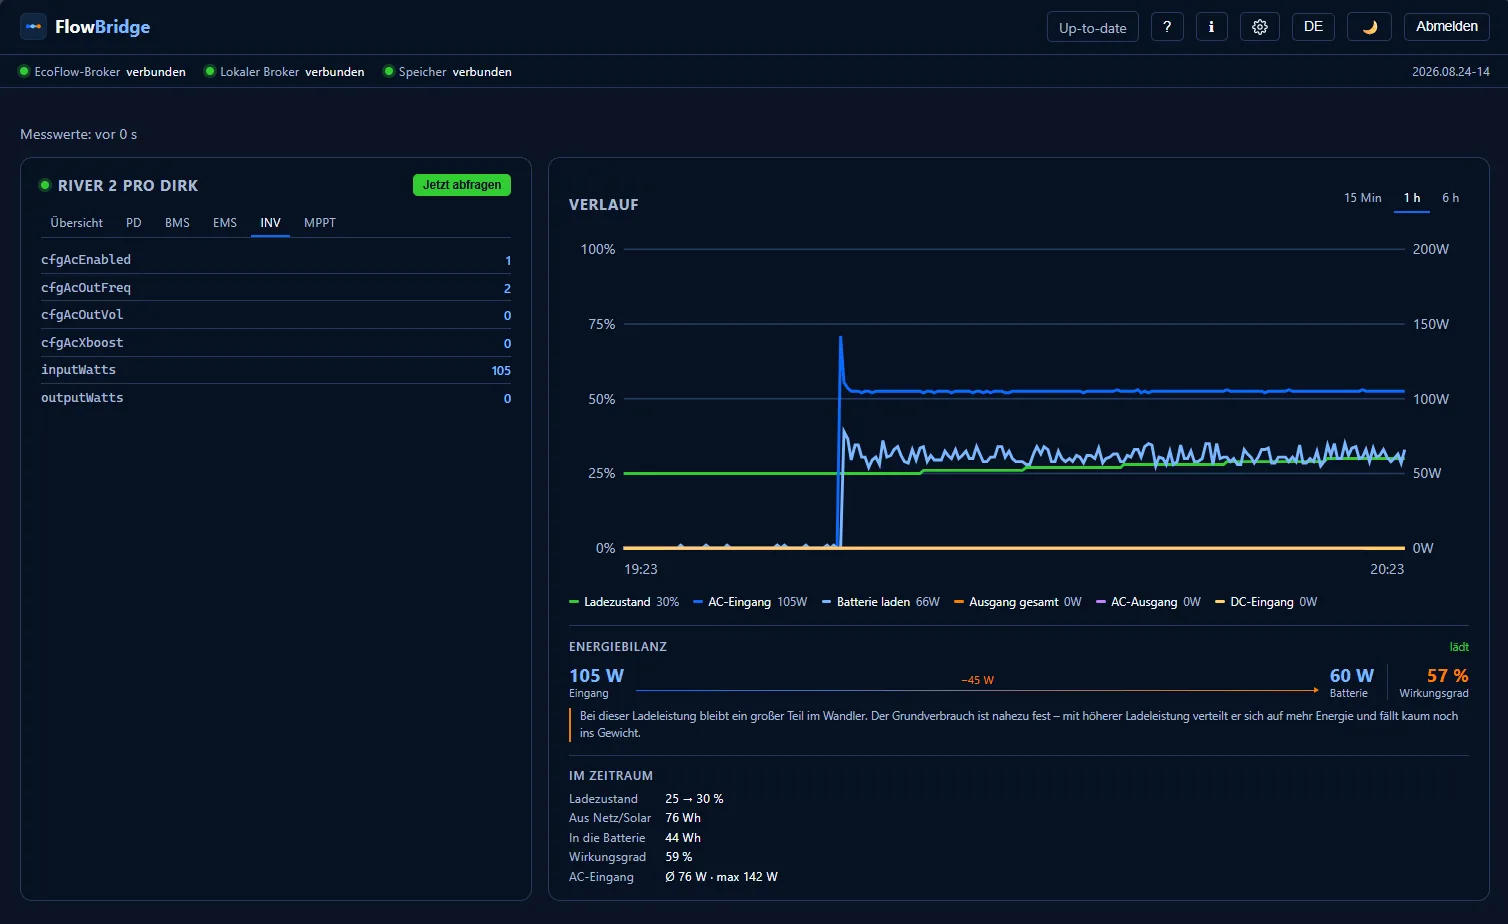Click the EcoFlow-Broker status indicator
Screen dimensions: 1508x924
[102, 72]
